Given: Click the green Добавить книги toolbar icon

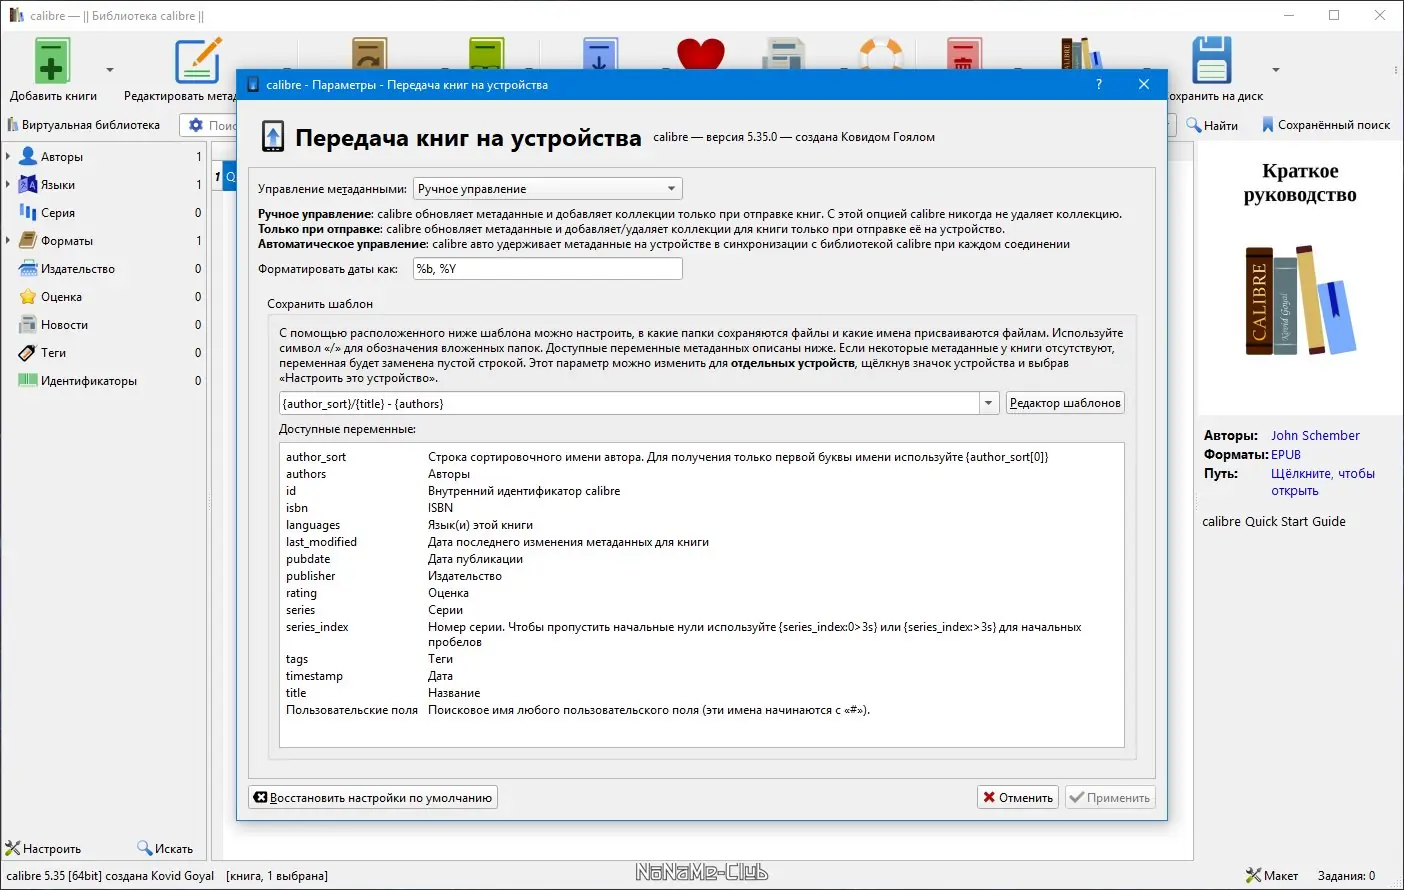Looking at the screenshot, I should tap(52, 61).
